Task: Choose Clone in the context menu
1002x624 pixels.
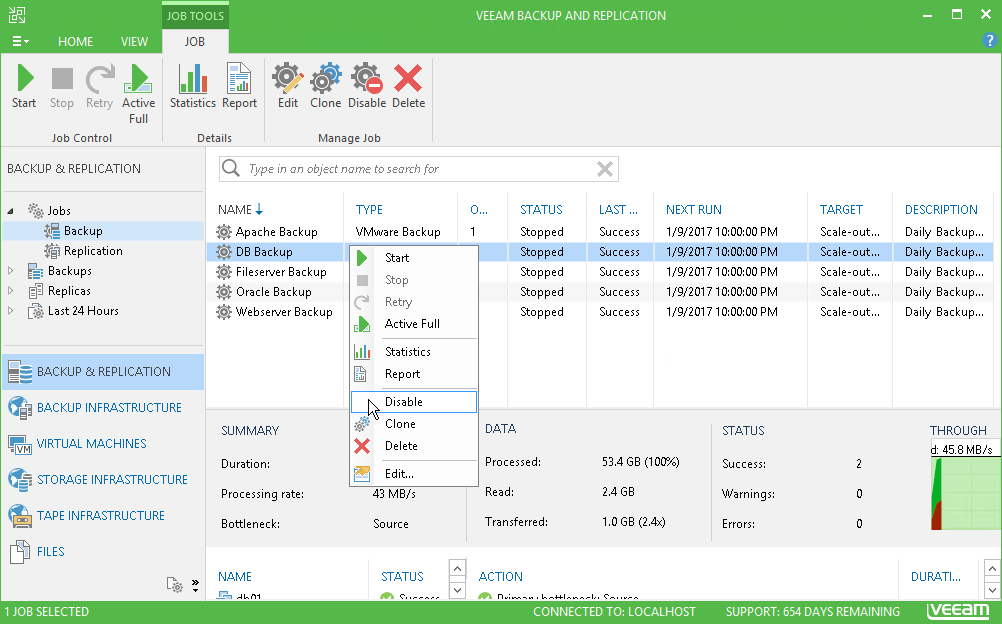Action: click(x=413, y=424)
